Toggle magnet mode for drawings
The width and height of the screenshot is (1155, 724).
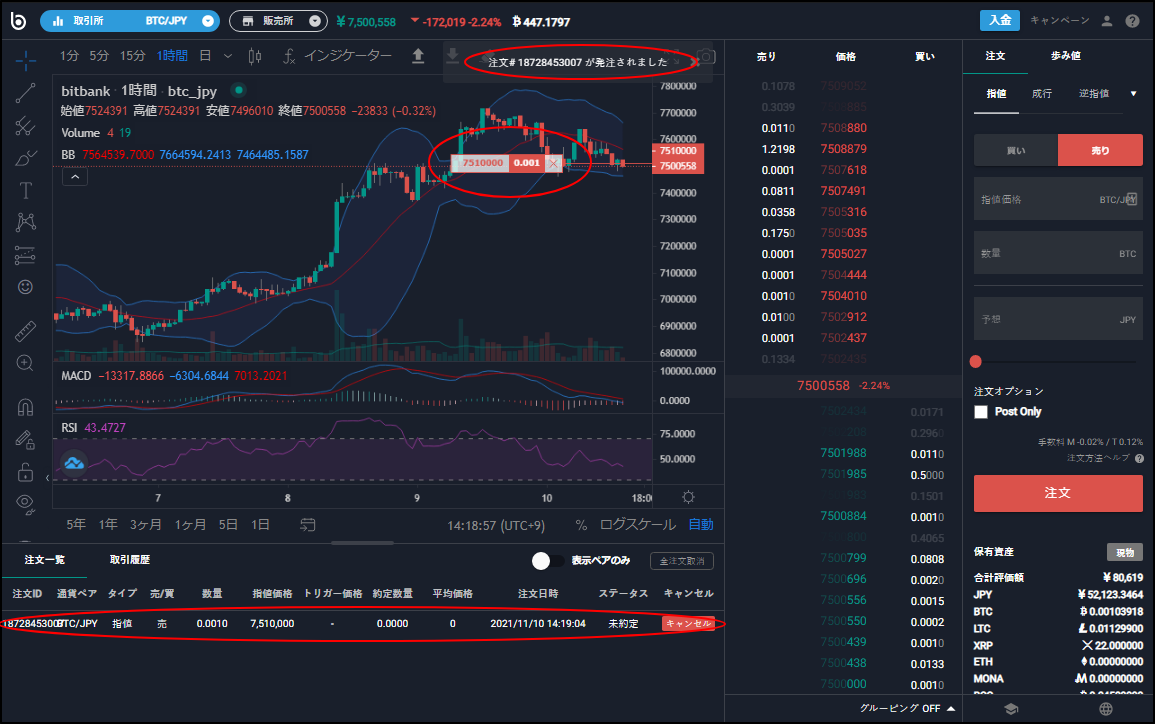pos(25,407)
